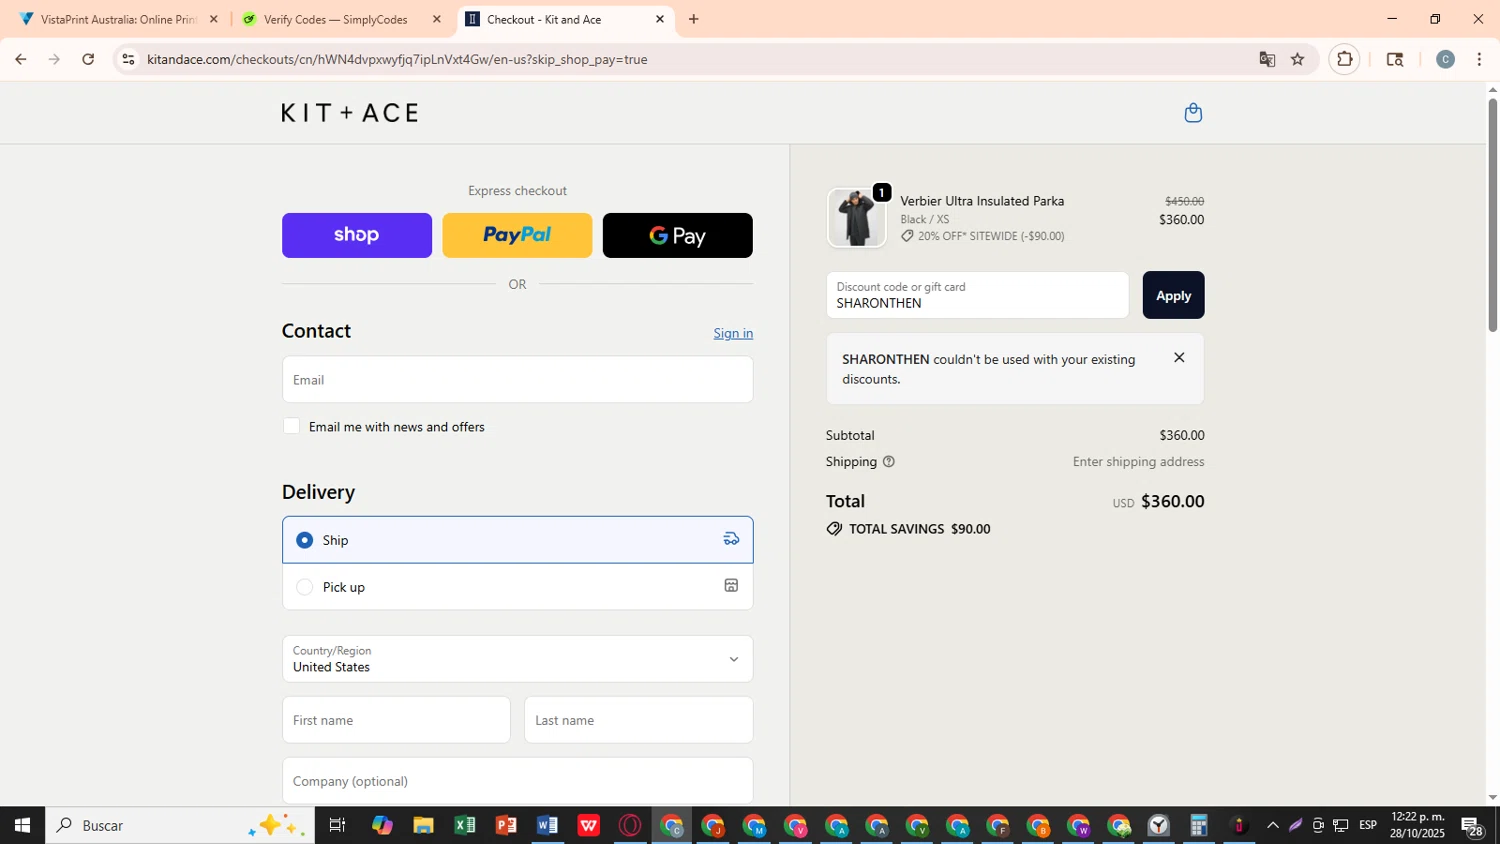Open a new browser tab
Image resolution: width=1500 pixels, height=844 pixels.
(x=694, y=19)
